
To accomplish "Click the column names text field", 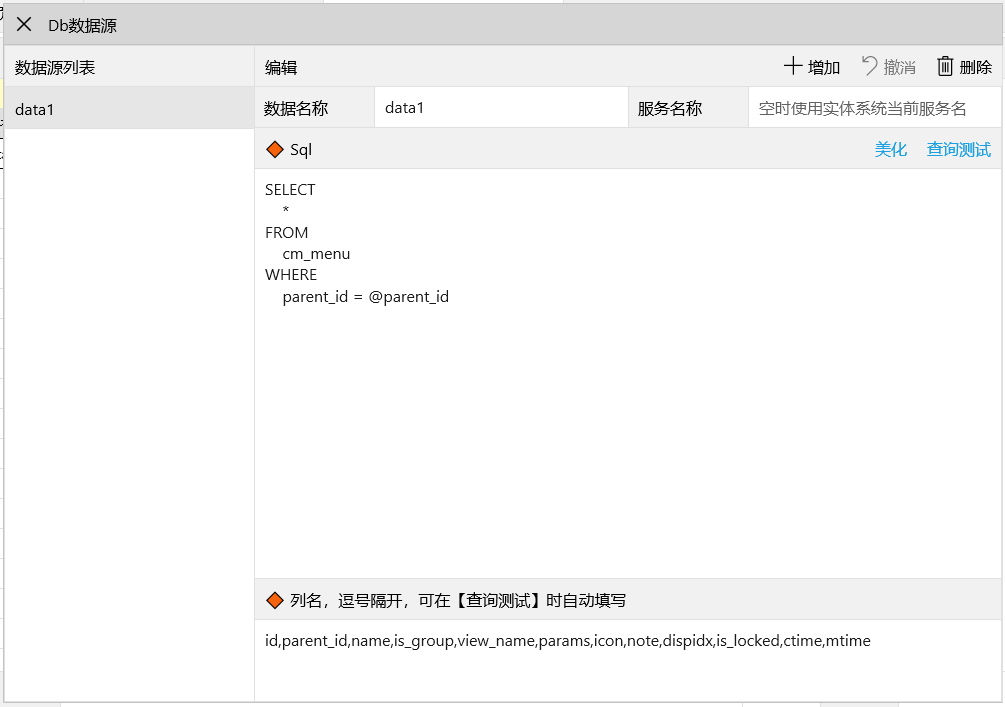I will point(627,660).
